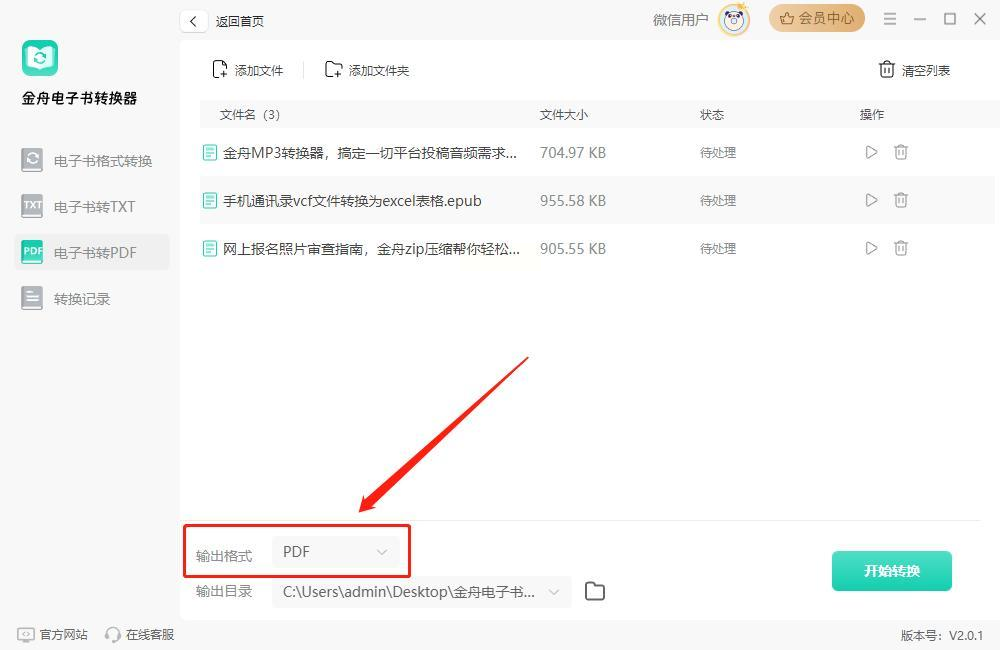Select the file 网上报名照片审查指南 in list
This screenshot has width=1000, height=650.
(371, 249)
